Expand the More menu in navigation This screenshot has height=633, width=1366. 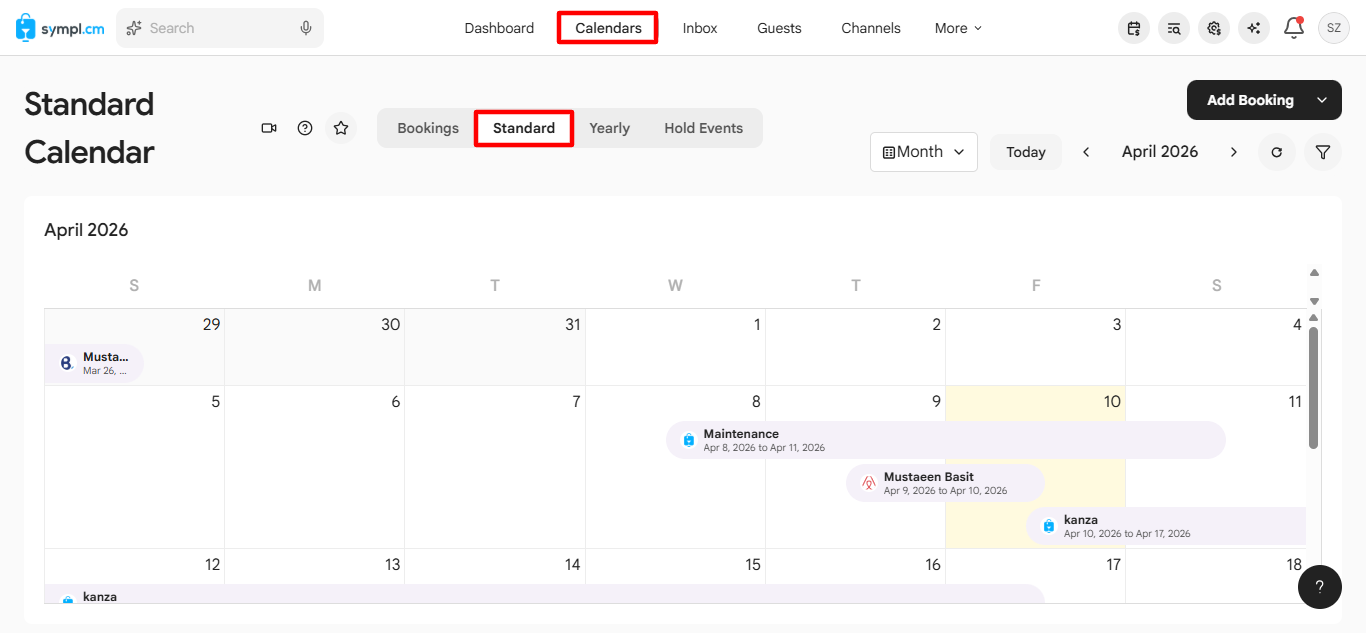click(x=958, y=28)
